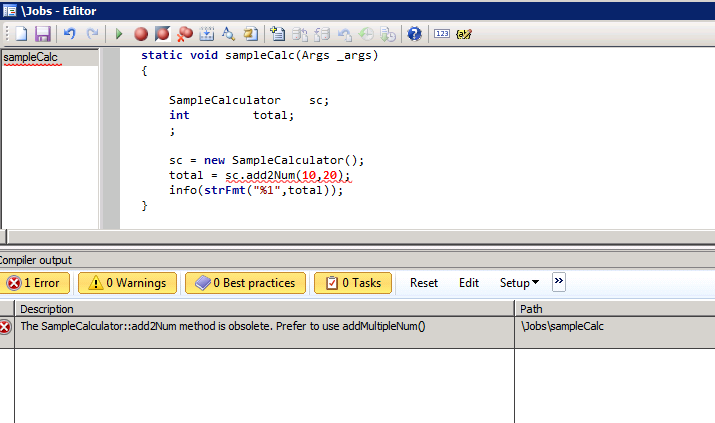
Task: Toggle the 0 Tasks filter button
Action: (353, 283)
